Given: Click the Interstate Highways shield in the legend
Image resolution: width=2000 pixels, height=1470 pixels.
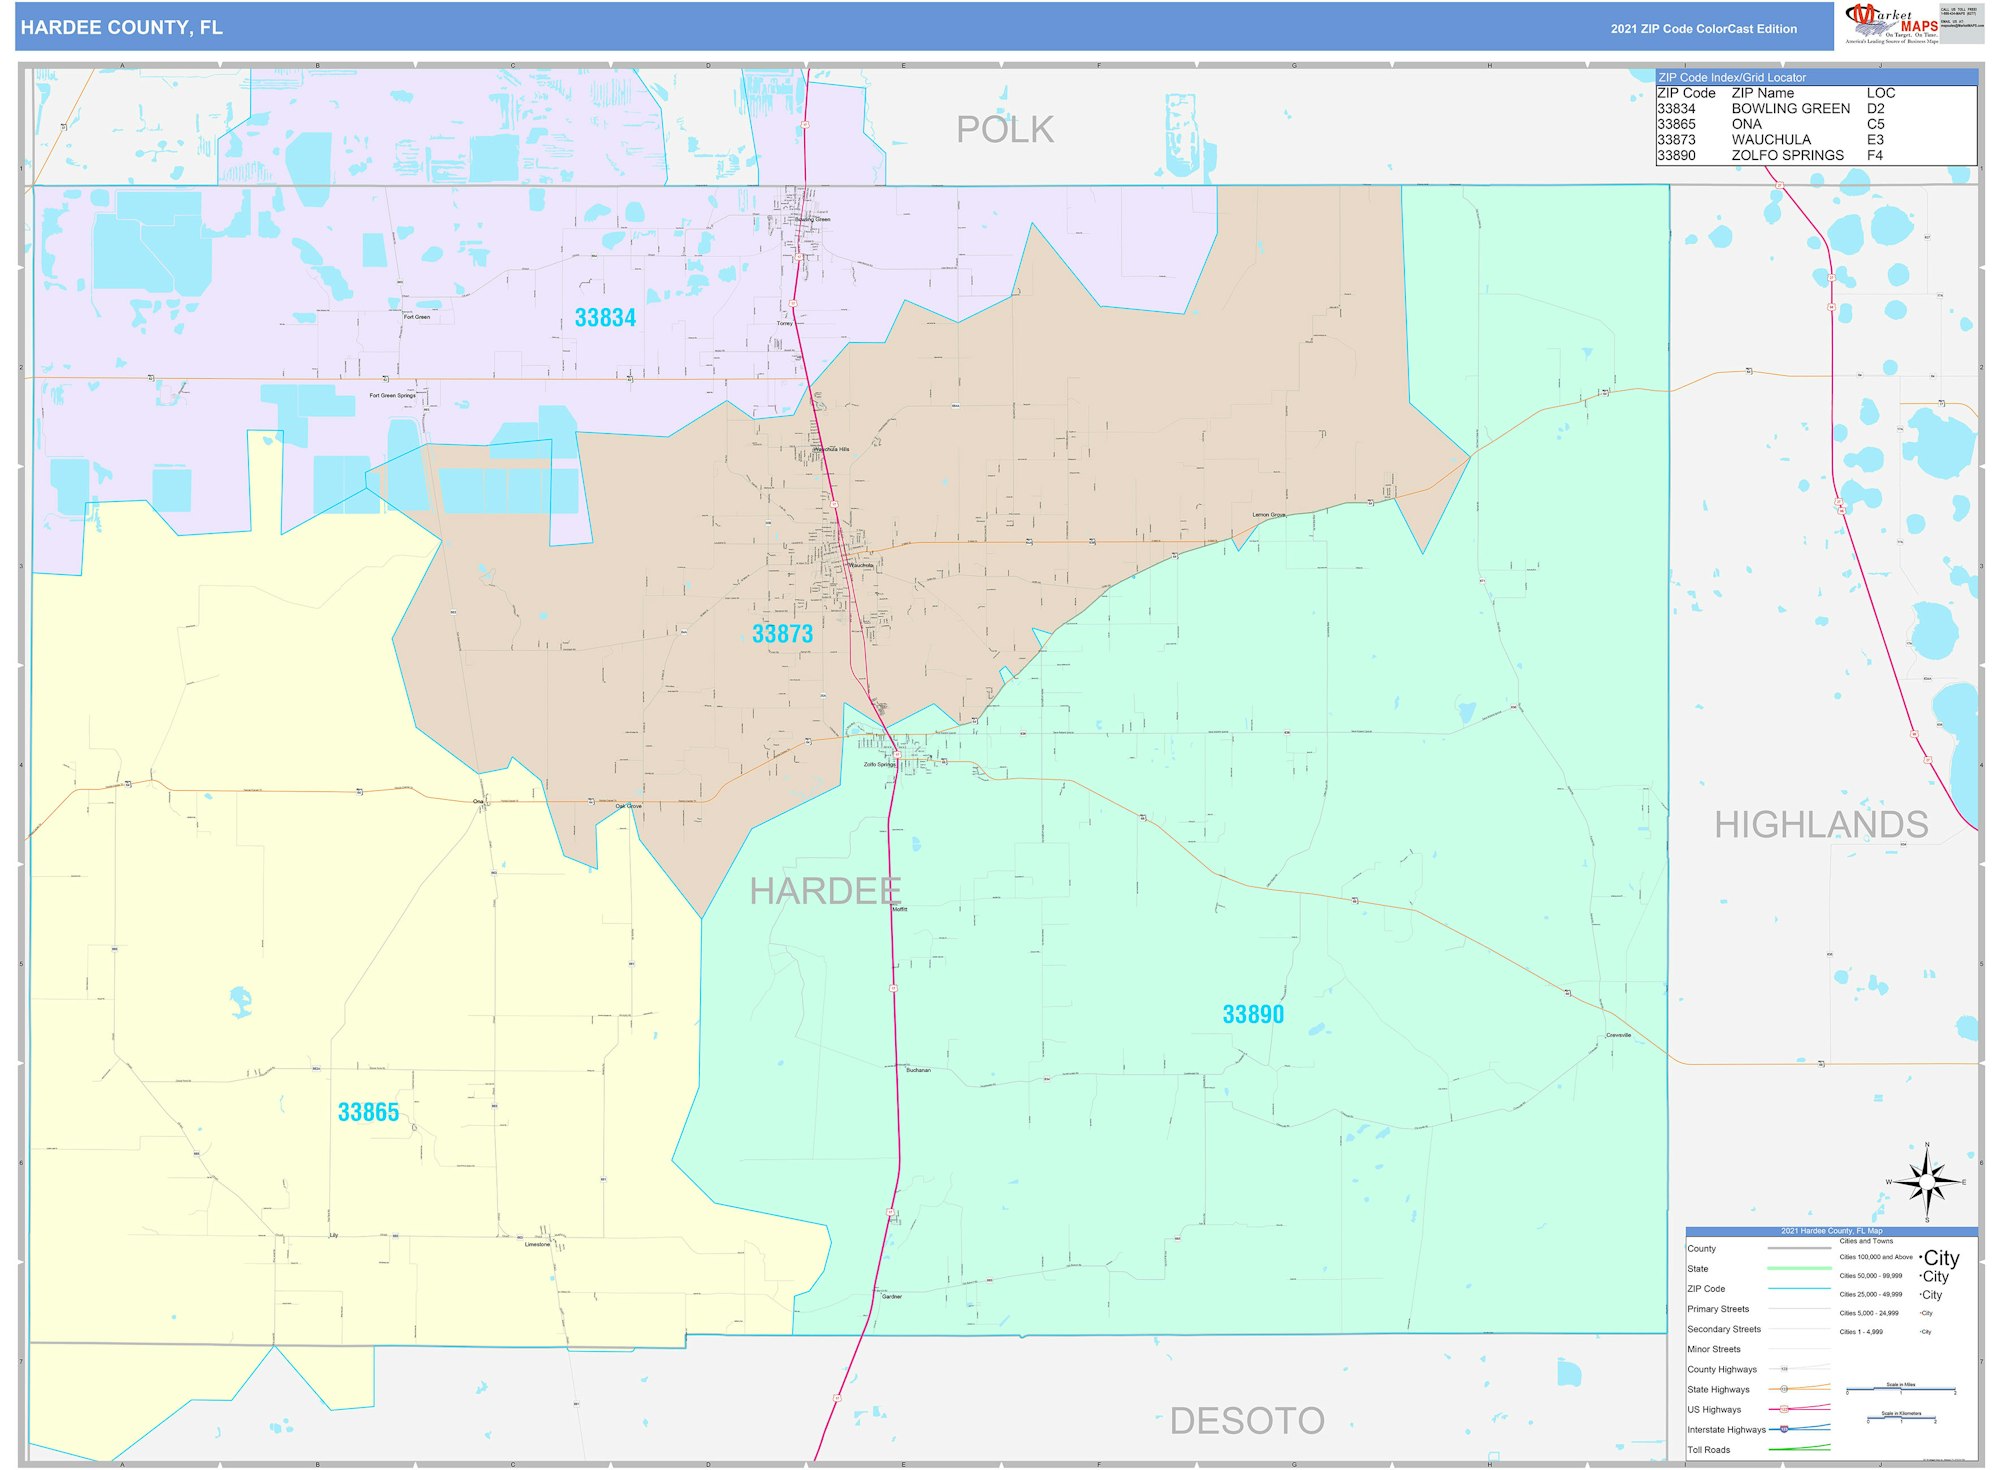Looking at the screenshot, I should (x=1785, y=1429).
